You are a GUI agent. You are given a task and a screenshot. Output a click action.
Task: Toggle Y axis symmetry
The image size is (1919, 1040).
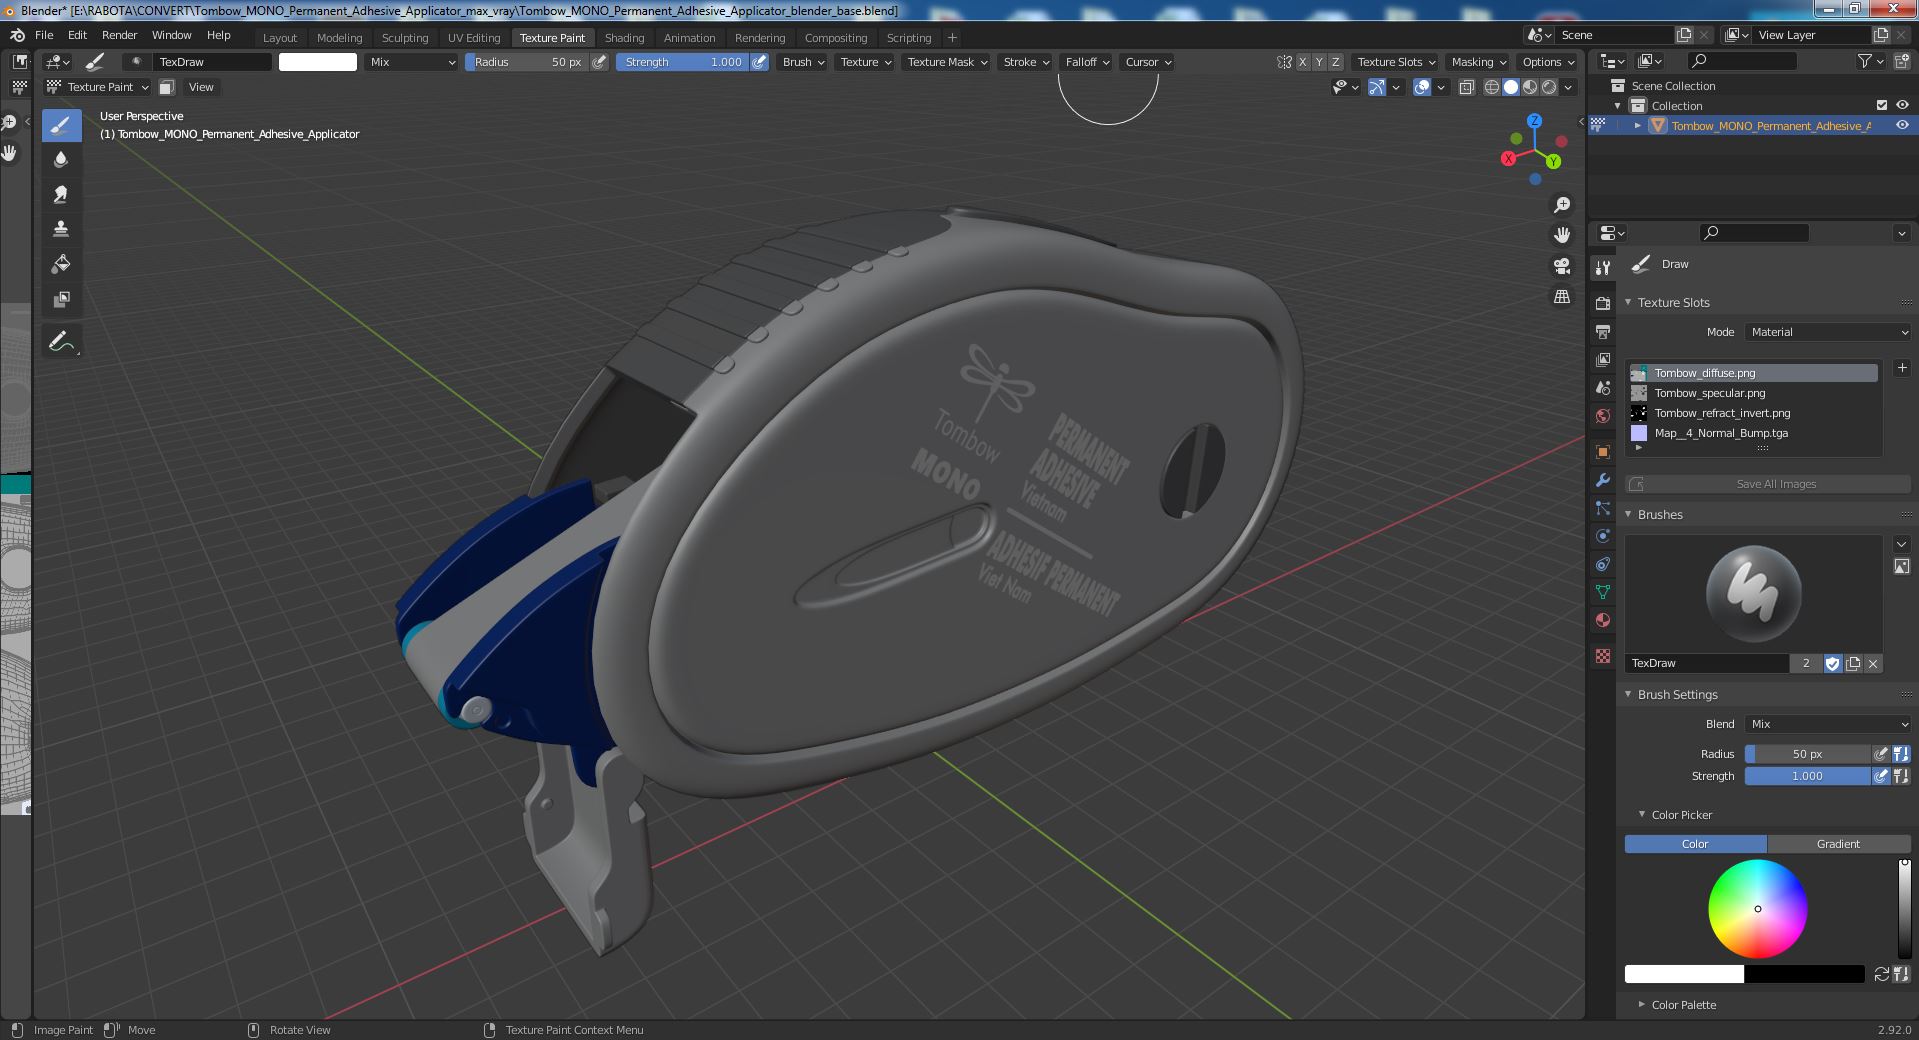(1319, 62)
